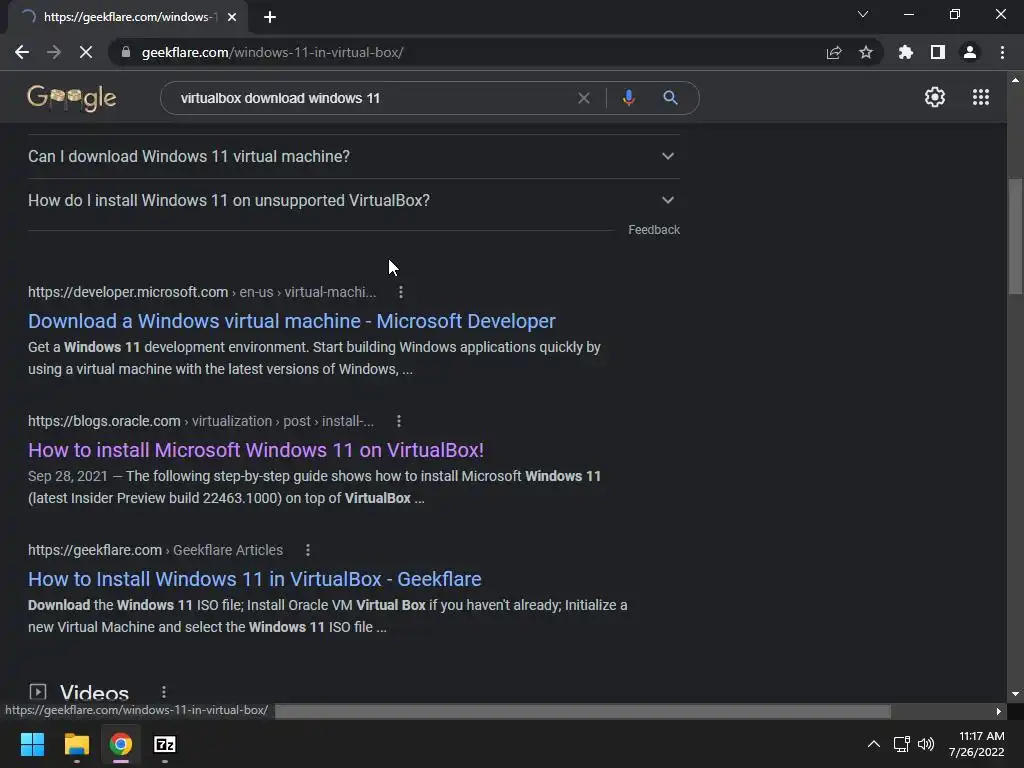This screenshot has height=768, width=1024.
Task: Go back to the previous page
Action: (x=22, y=52)
